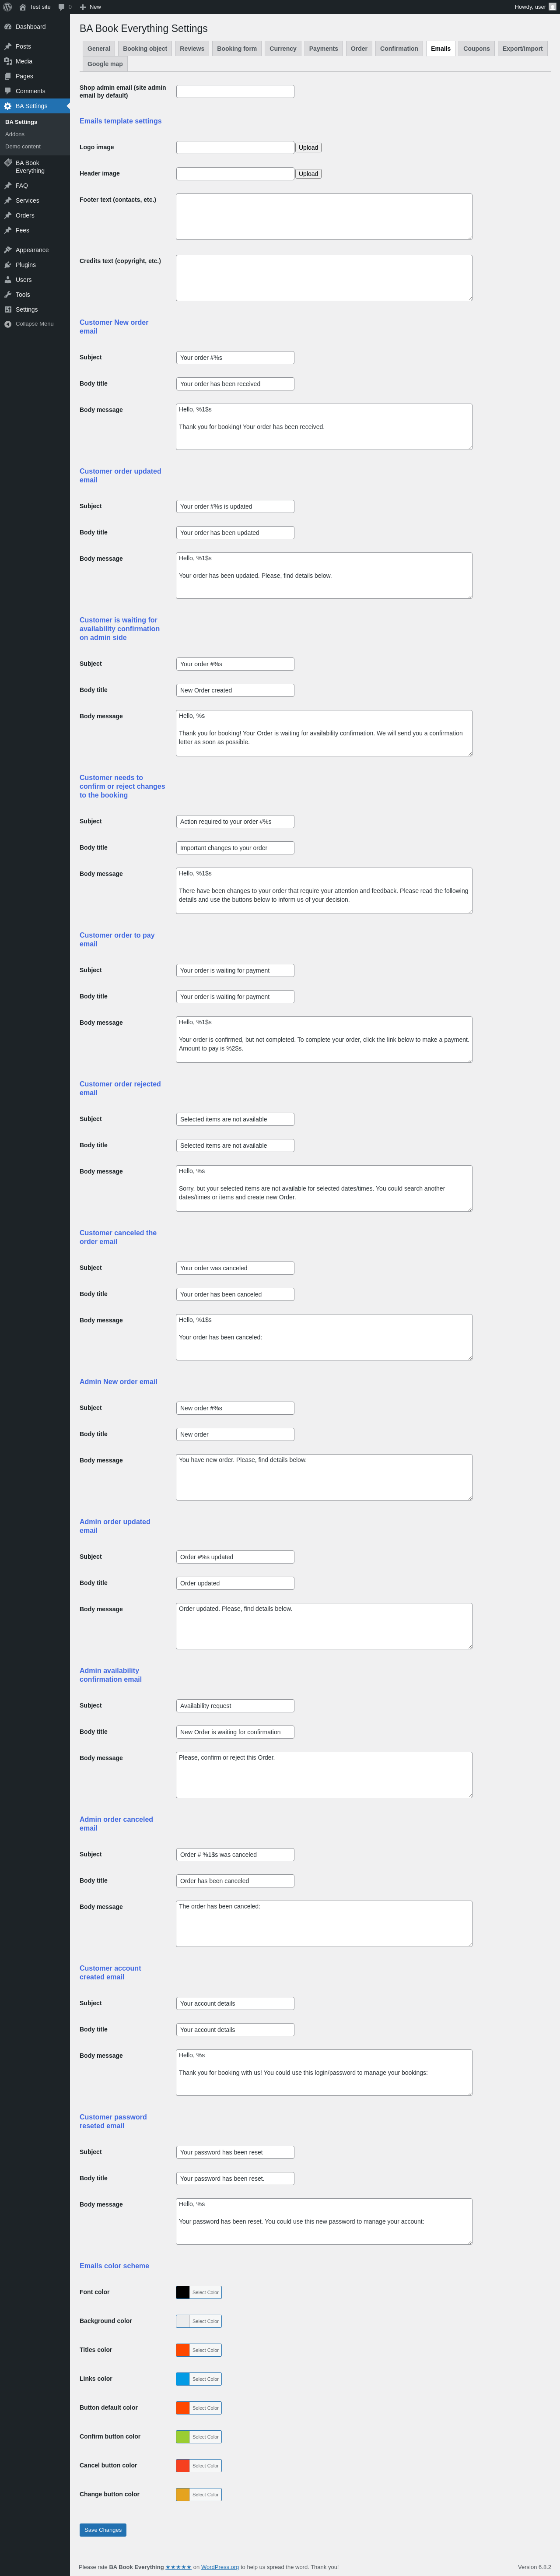Screen dimensions: 560x2576
Task: Click the Appearance brush icon in sidebar
Action: click(x=8, y=250)
